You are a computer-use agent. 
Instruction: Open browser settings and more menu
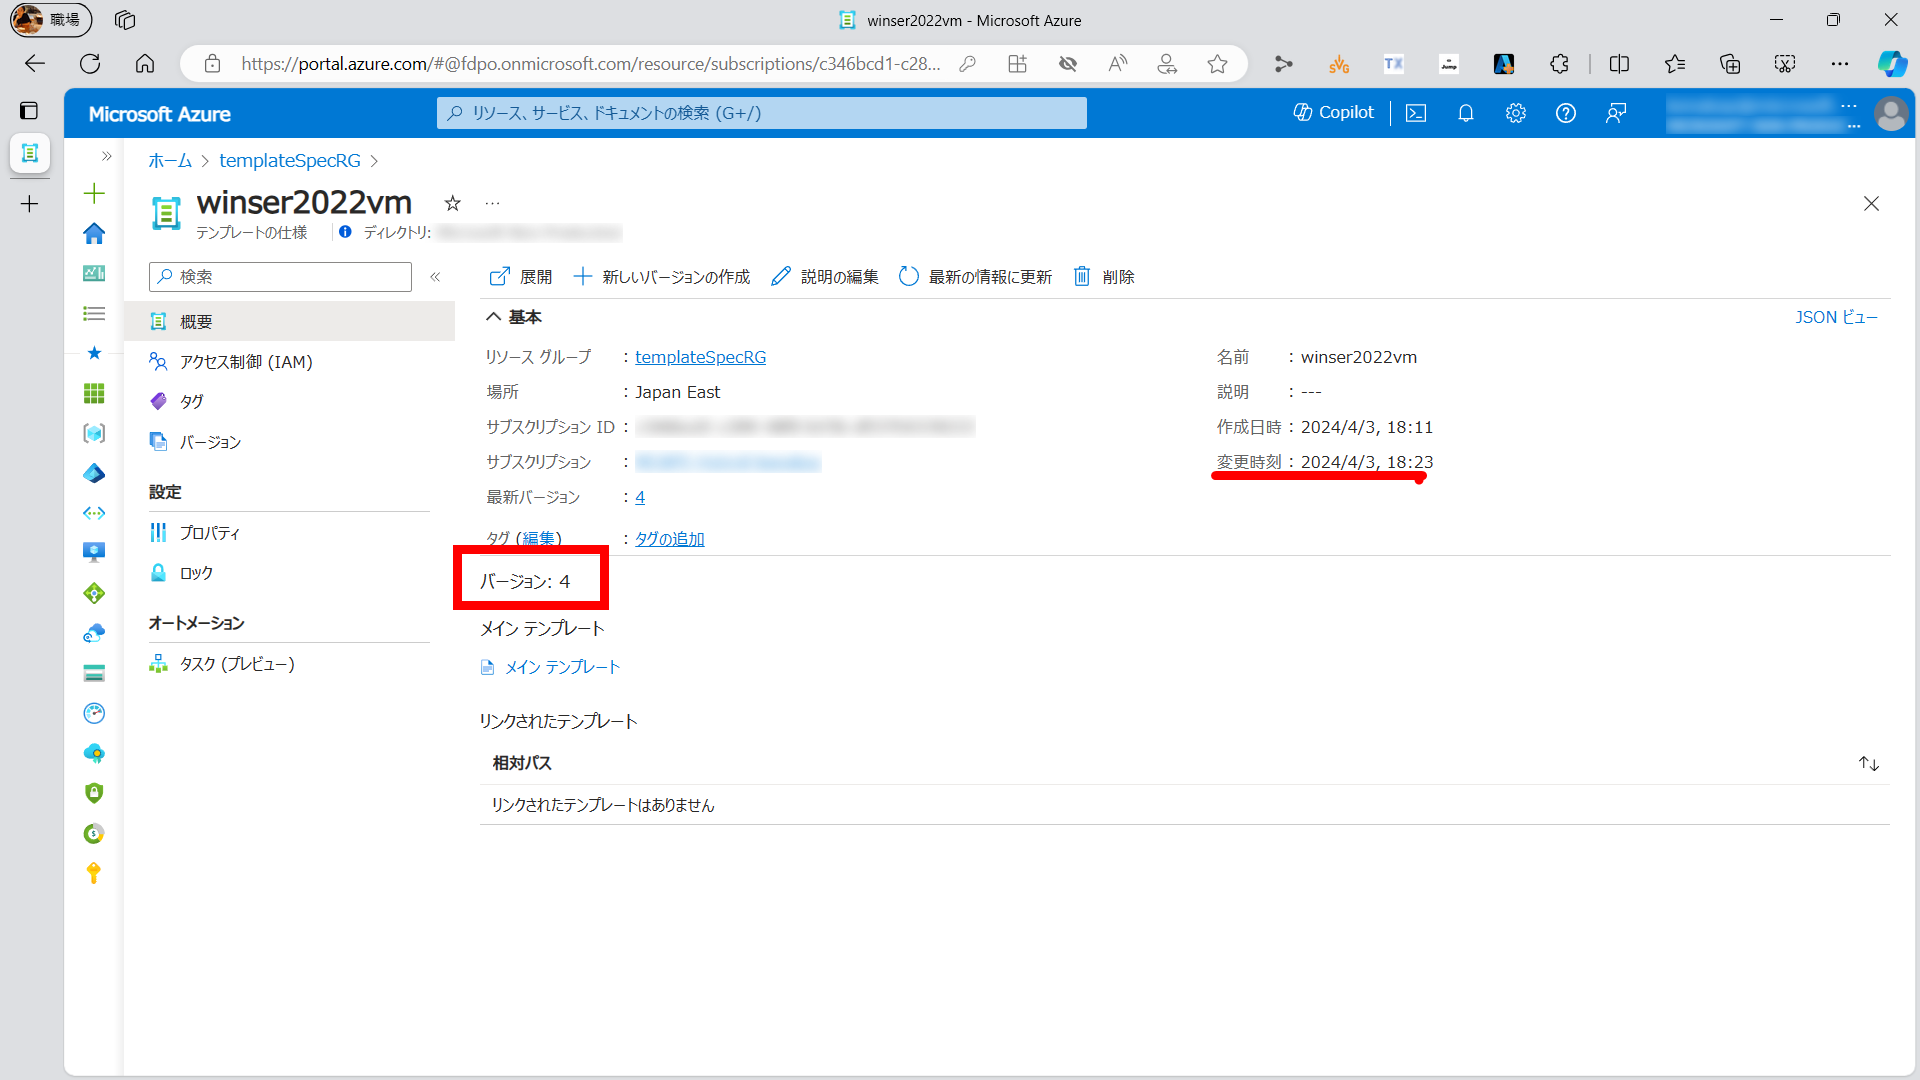[1840, 64]
